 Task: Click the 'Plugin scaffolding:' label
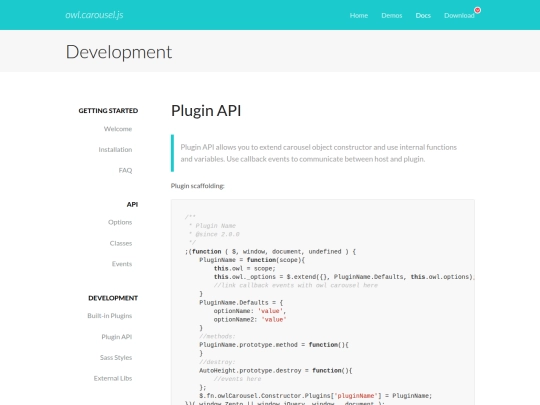pyautogui.click(x=197, y=186)
